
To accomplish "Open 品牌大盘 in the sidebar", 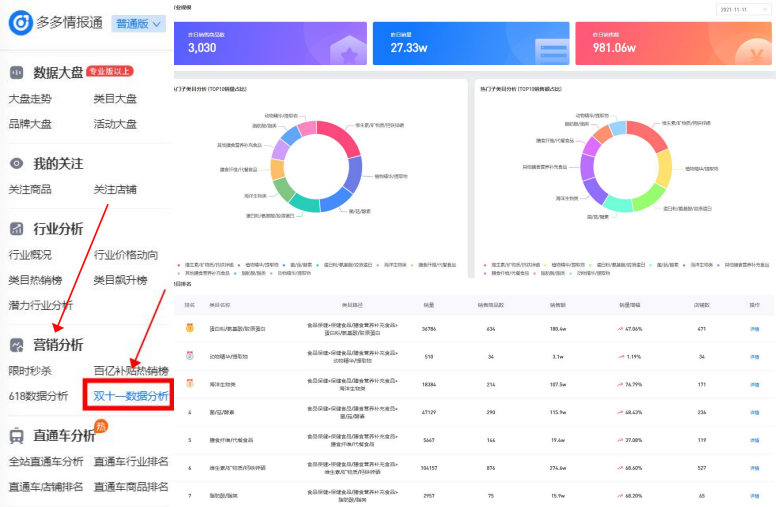I will point(30,124).
